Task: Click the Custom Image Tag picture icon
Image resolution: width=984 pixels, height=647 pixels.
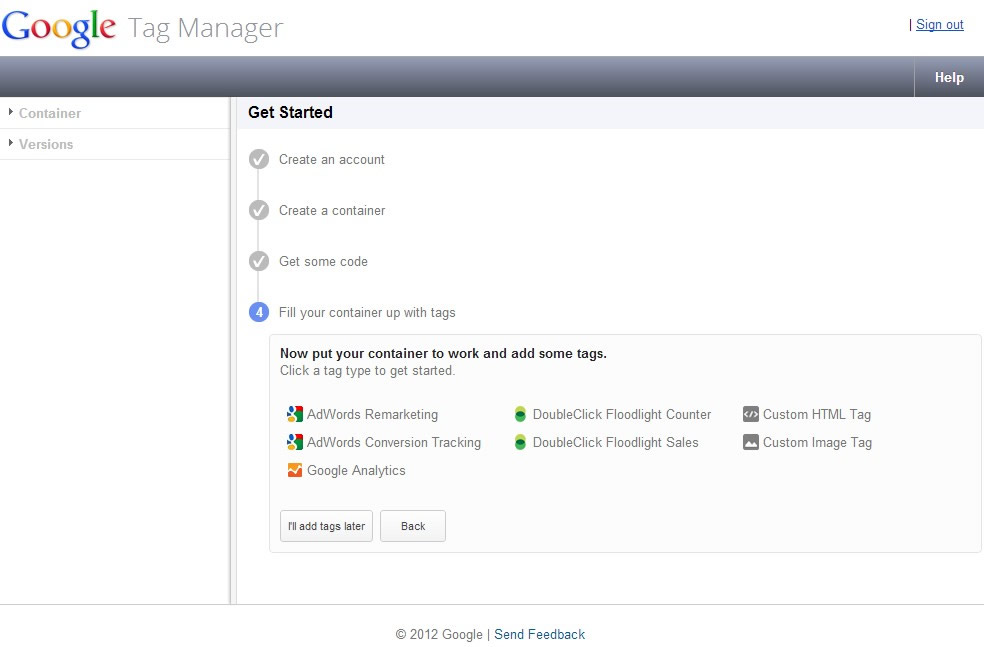Action: coord(751,442)
